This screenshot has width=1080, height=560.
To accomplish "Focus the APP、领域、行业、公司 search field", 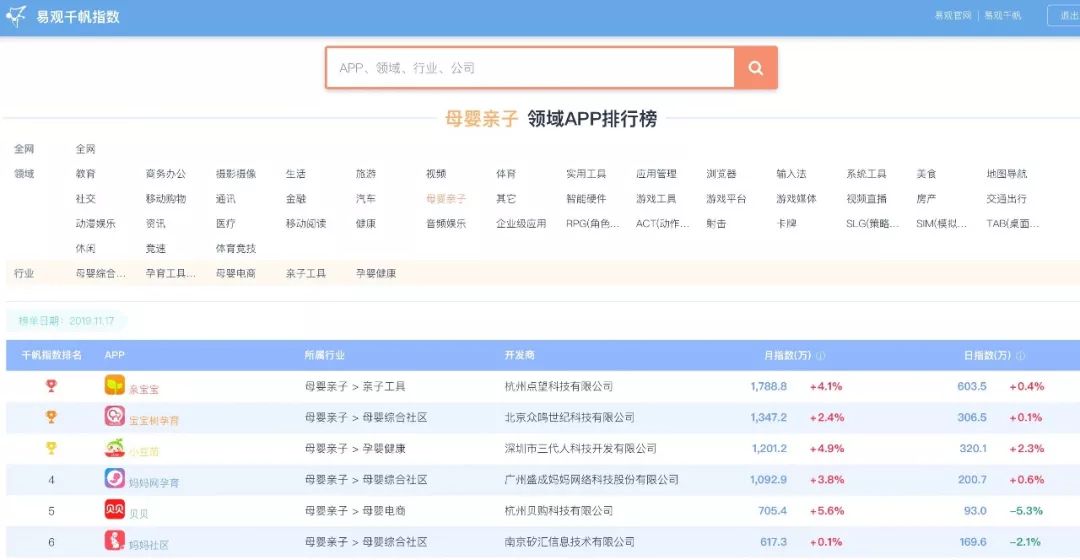I will 530,68.
